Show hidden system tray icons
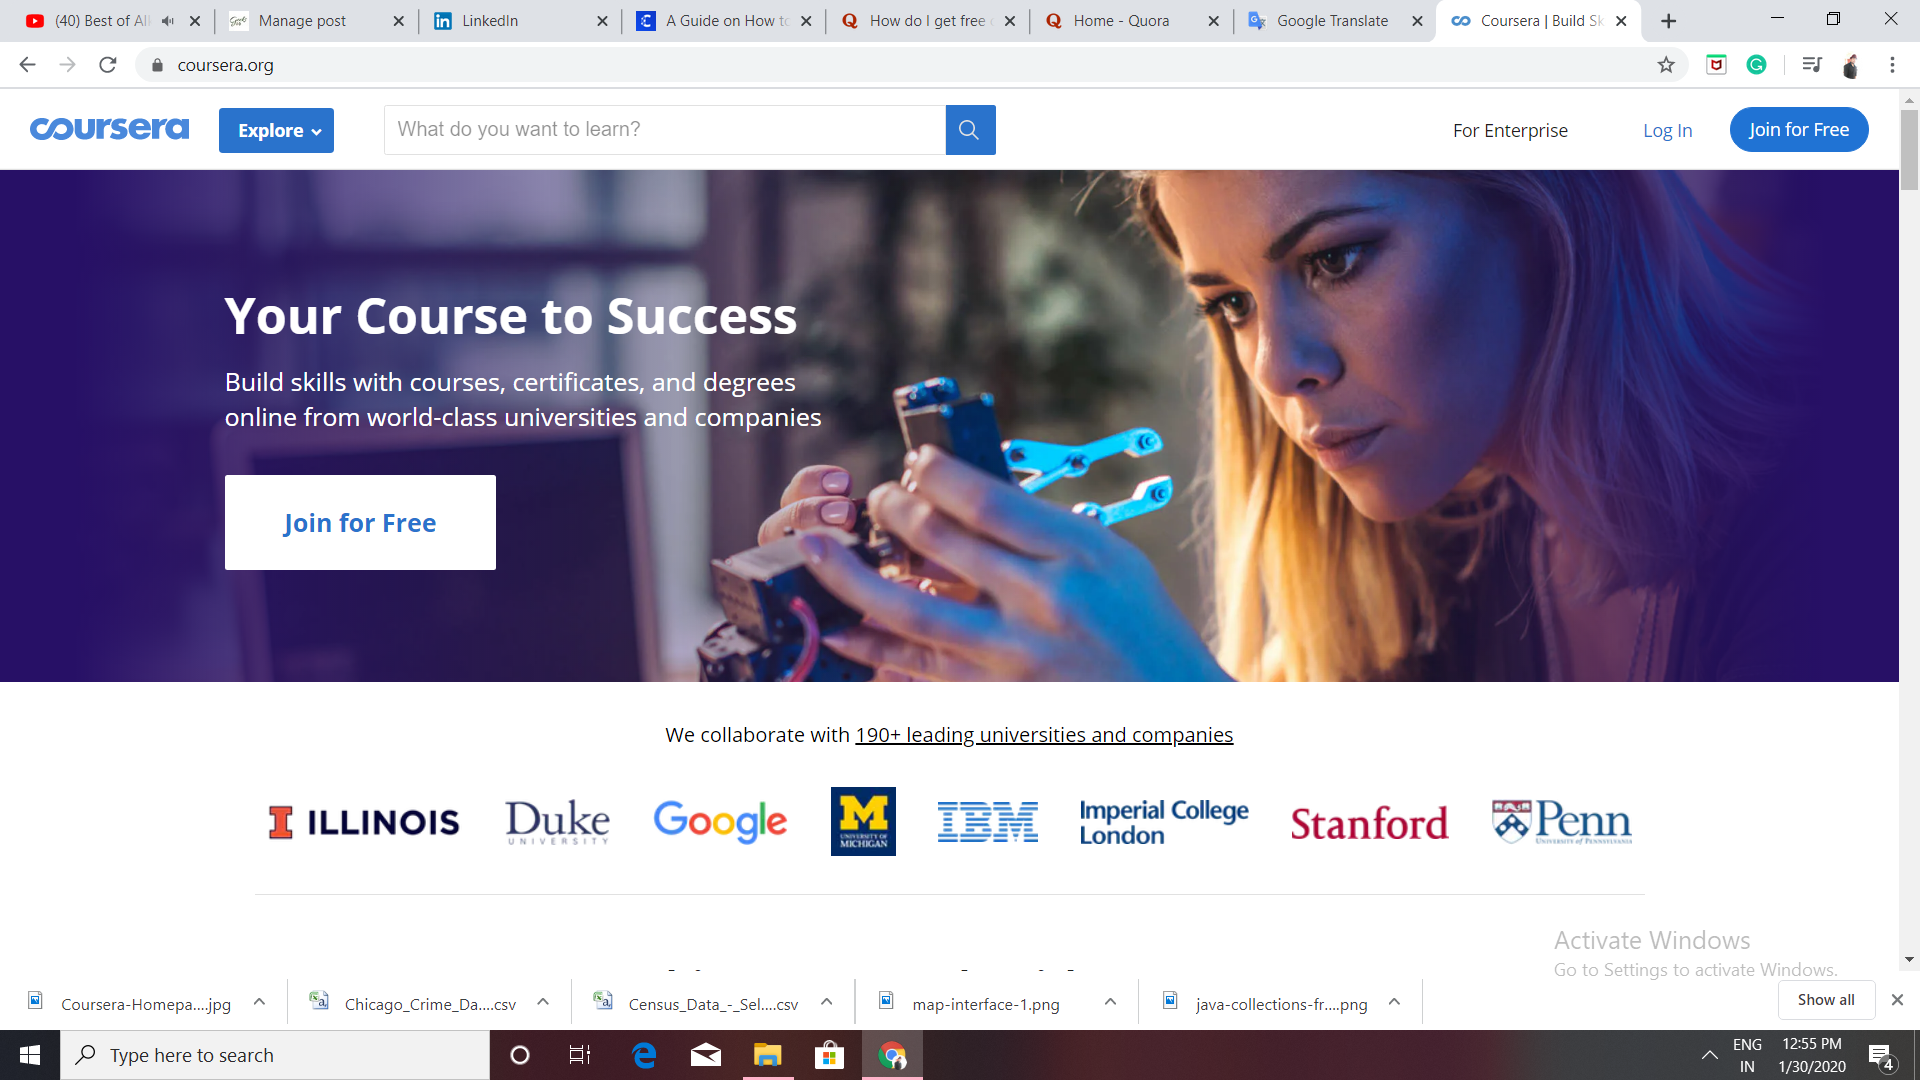The width and height of the screenshot is (1920, 1080). pyautogui.click(x=1709, y=1055)
